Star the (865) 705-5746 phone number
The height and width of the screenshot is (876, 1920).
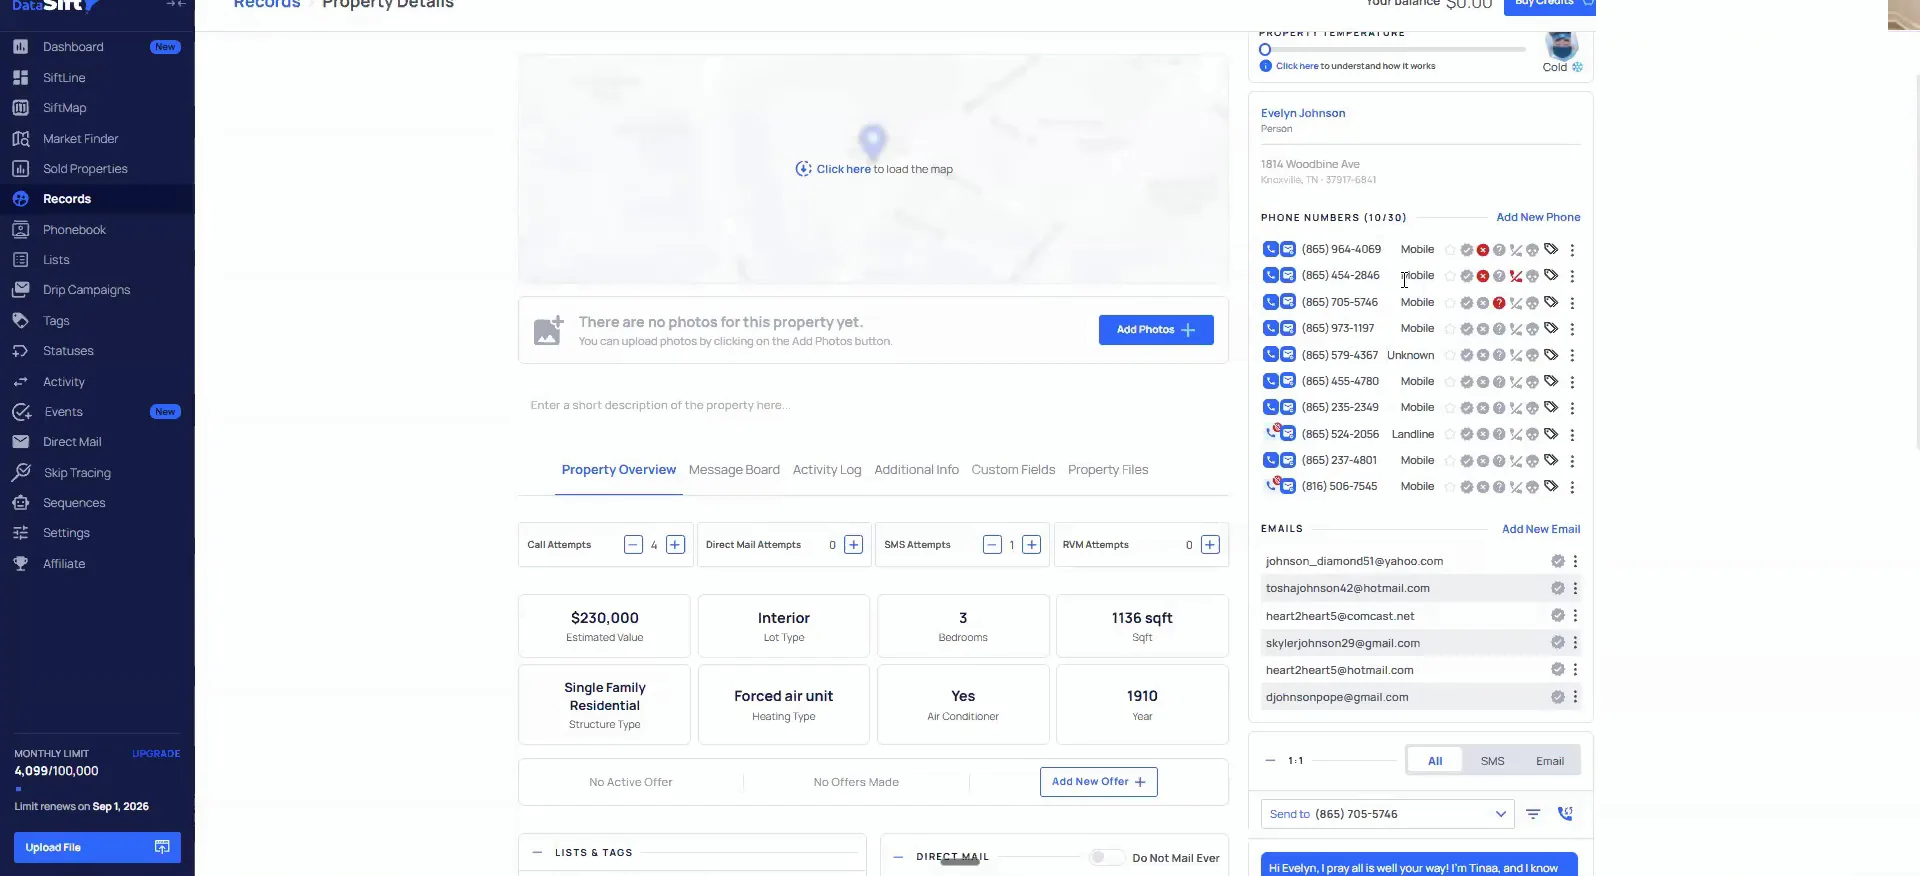point(1450,303)
